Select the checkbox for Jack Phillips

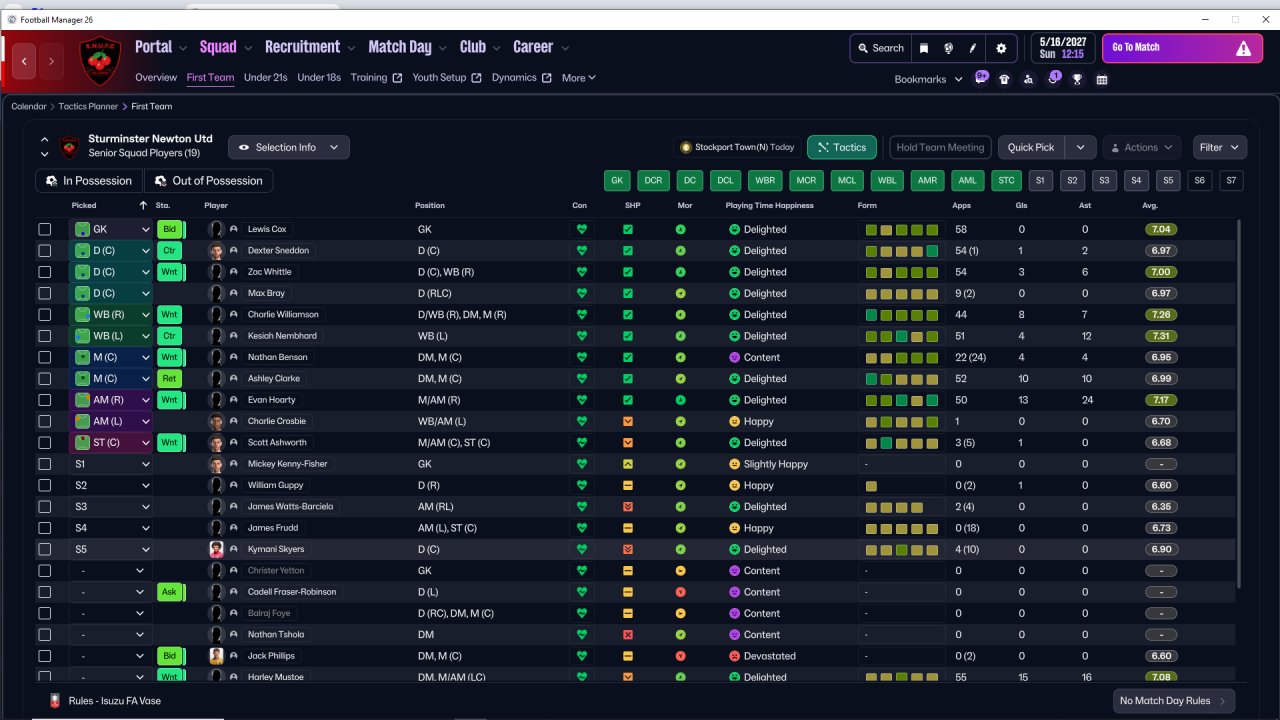44,656
